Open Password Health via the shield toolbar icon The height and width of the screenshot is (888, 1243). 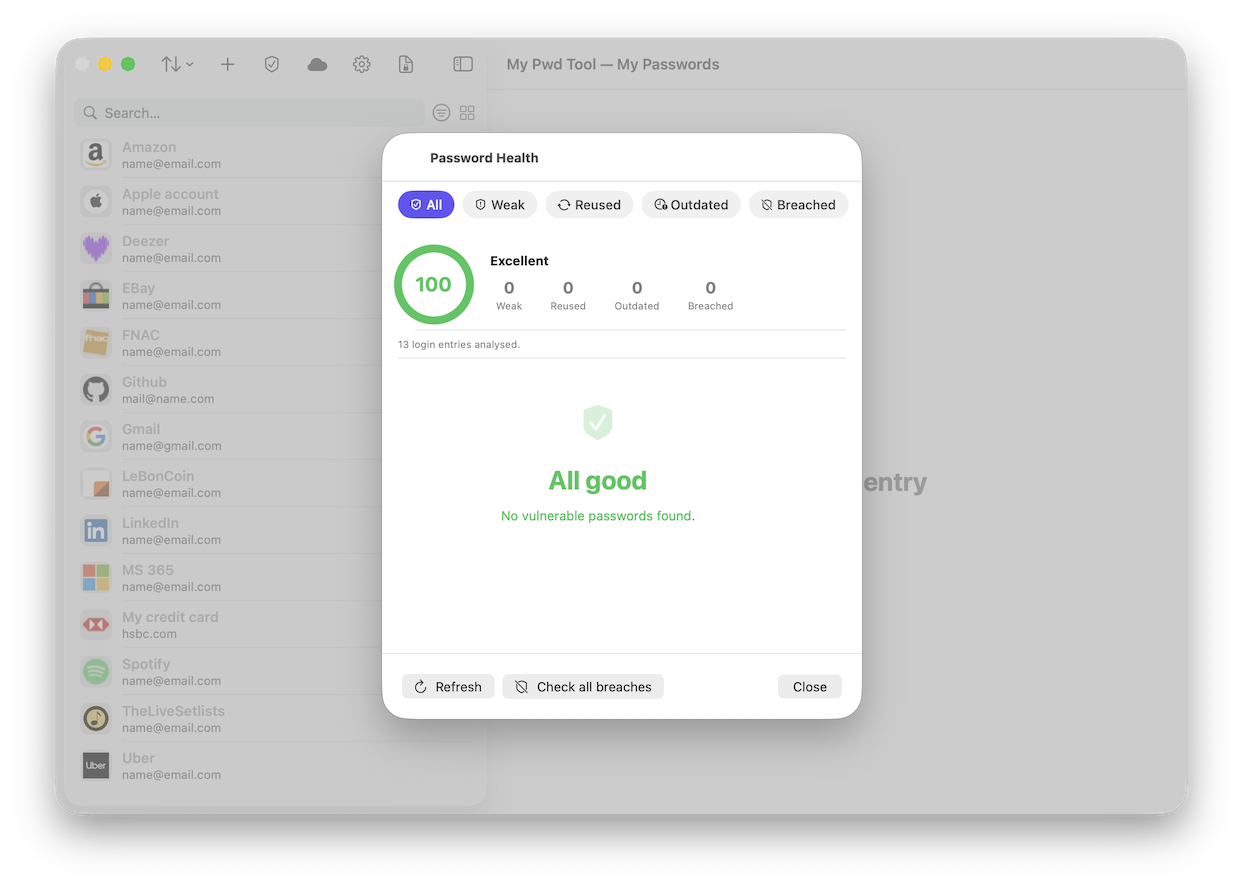pos(272,64)
